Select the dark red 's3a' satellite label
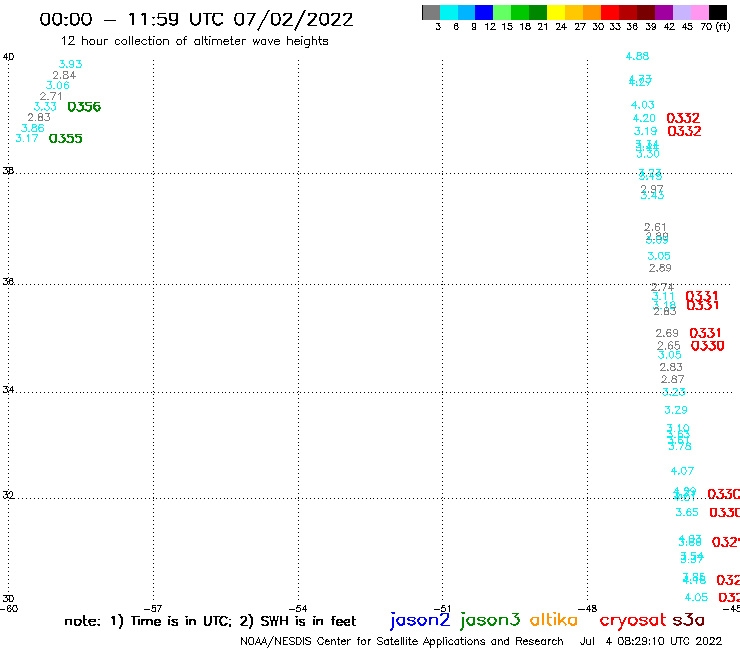The height and width of the screenshot is (650, 740). click(688, 620)
